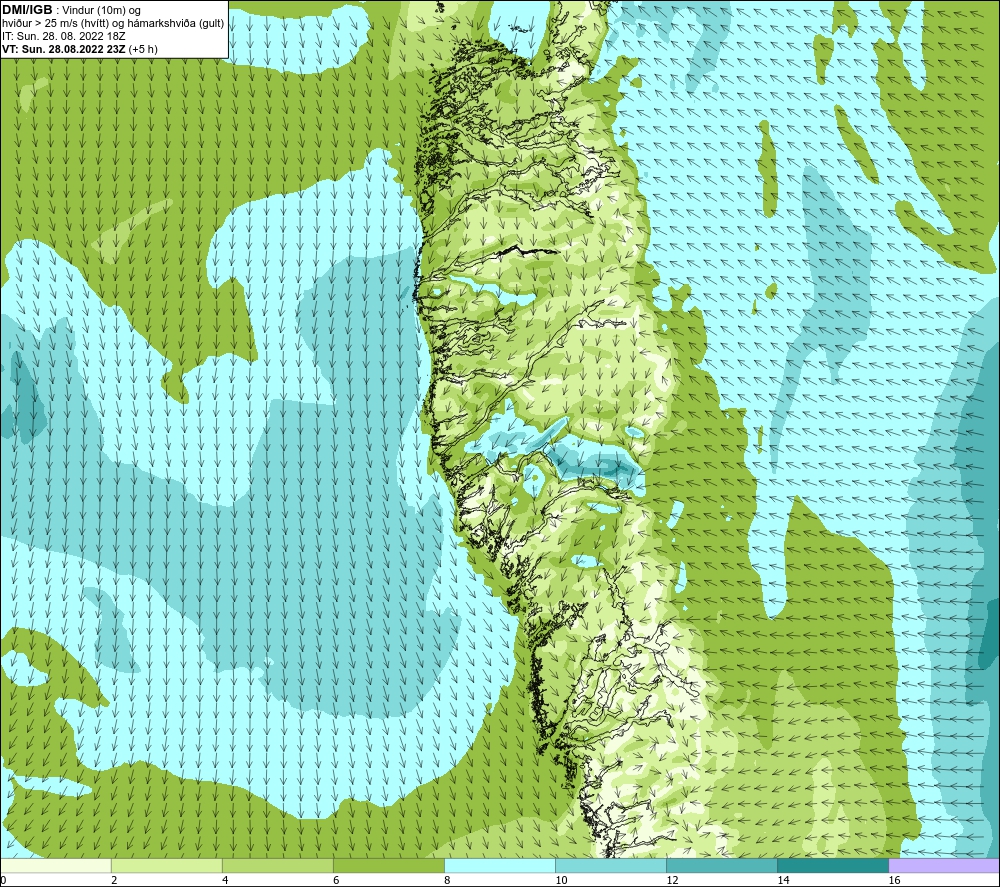Click the '8' scale label
This screenshot has width=1000, height=887.
pos(447,880)
